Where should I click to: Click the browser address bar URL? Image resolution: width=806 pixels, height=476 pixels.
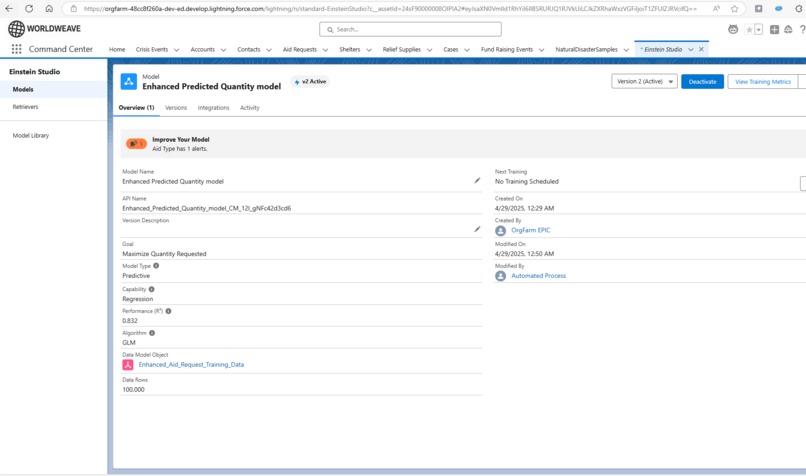click(x=391, y=8)
